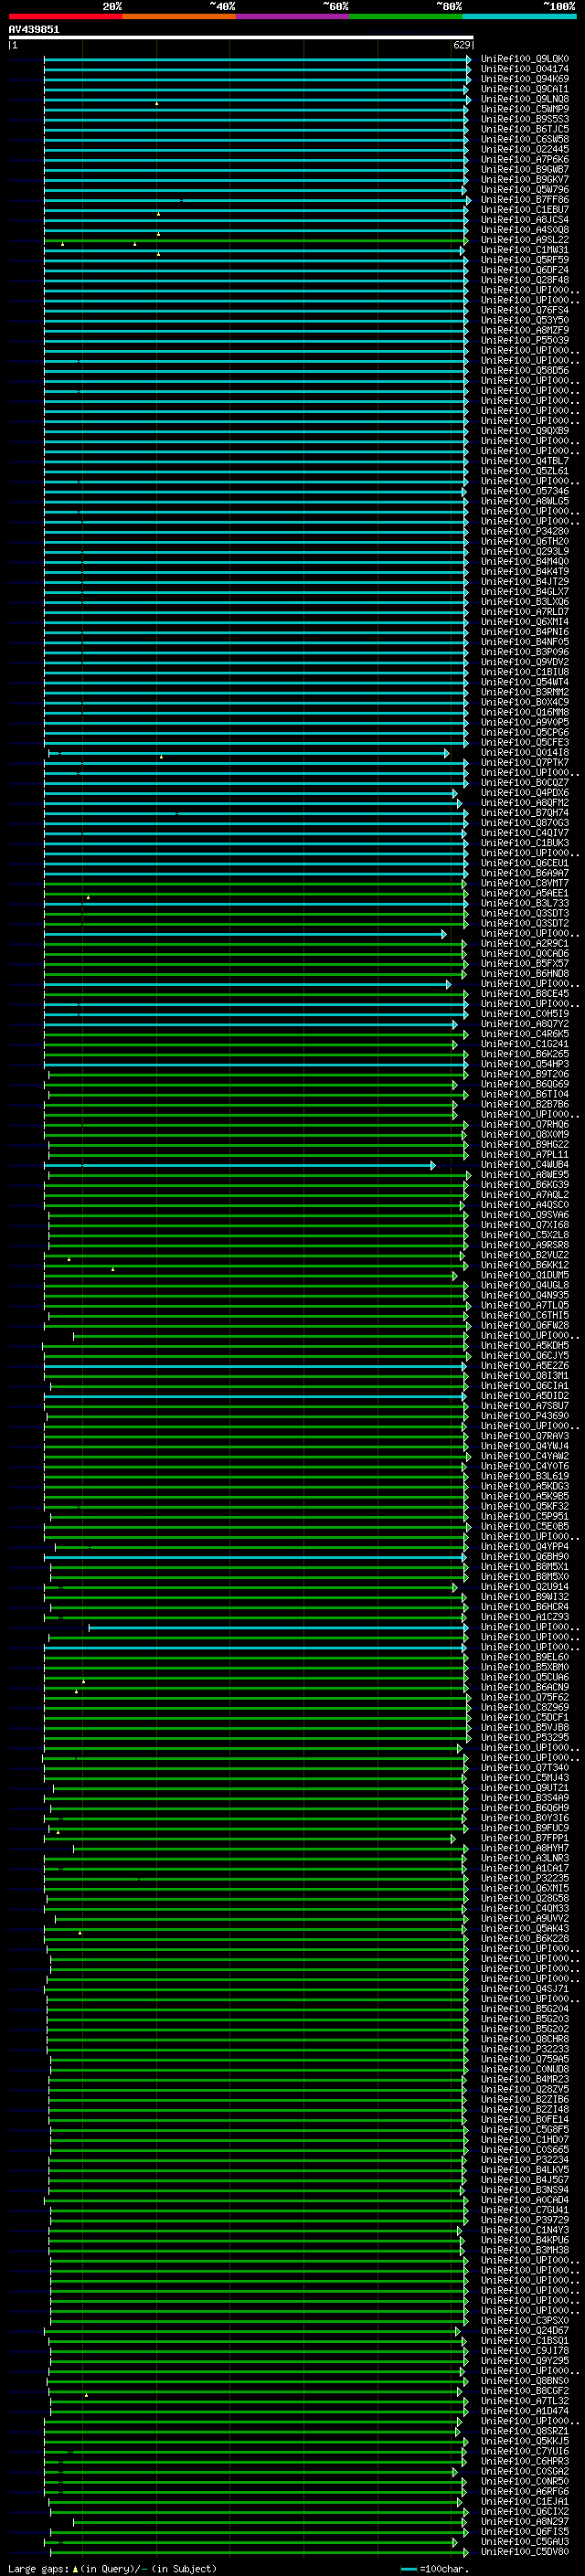Image resolution: width=585 pixels, height=2576 pixels.
Task: Select the UniRef100_Q54HP3 entry
Action: point(525,1064)
